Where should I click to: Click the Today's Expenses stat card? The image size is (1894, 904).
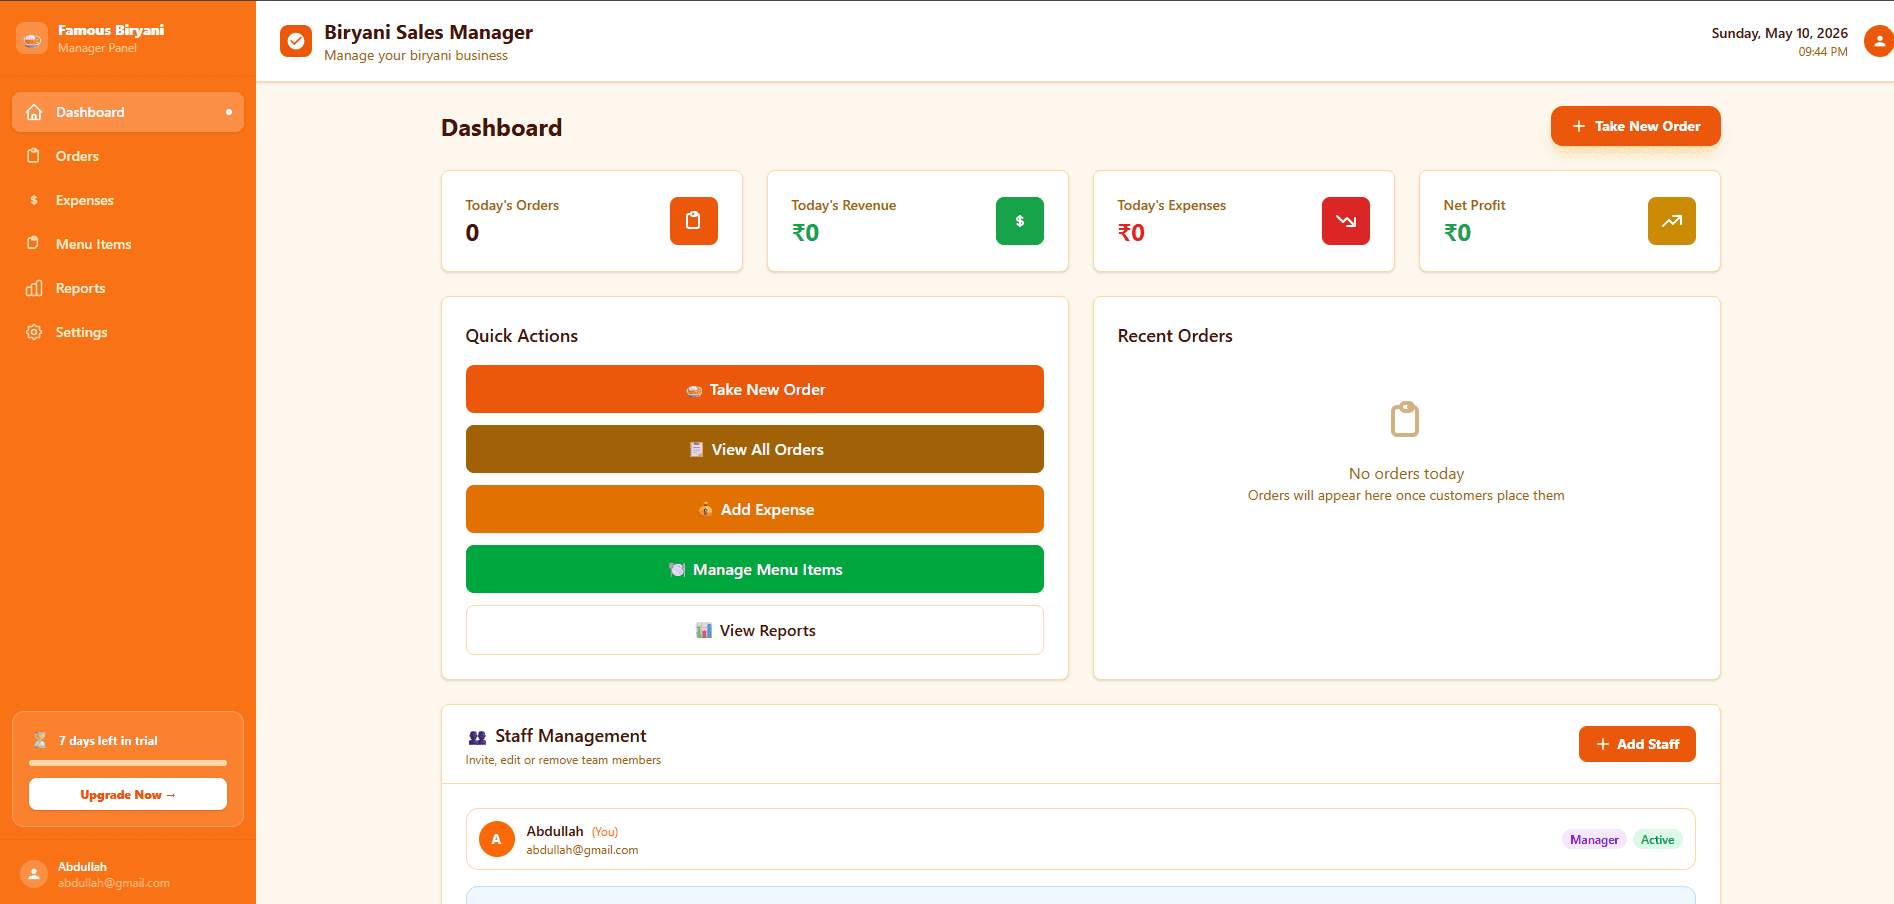pyautogui.click(x=1244, y=221)
